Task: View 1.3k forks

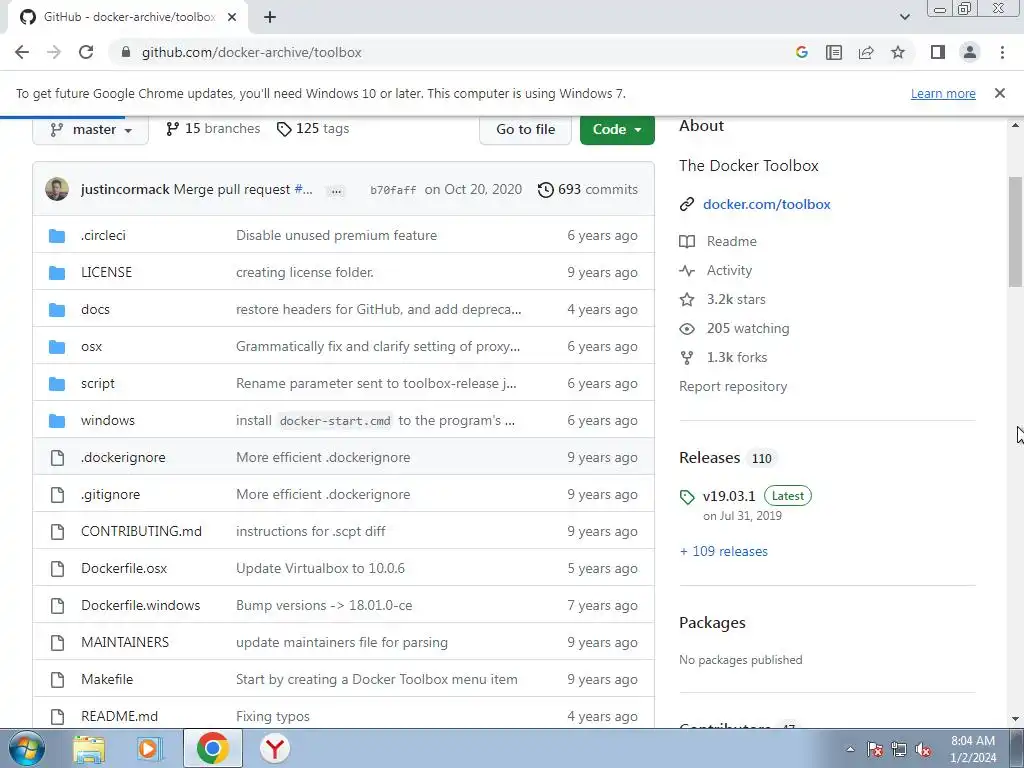Action: point(737,357)
